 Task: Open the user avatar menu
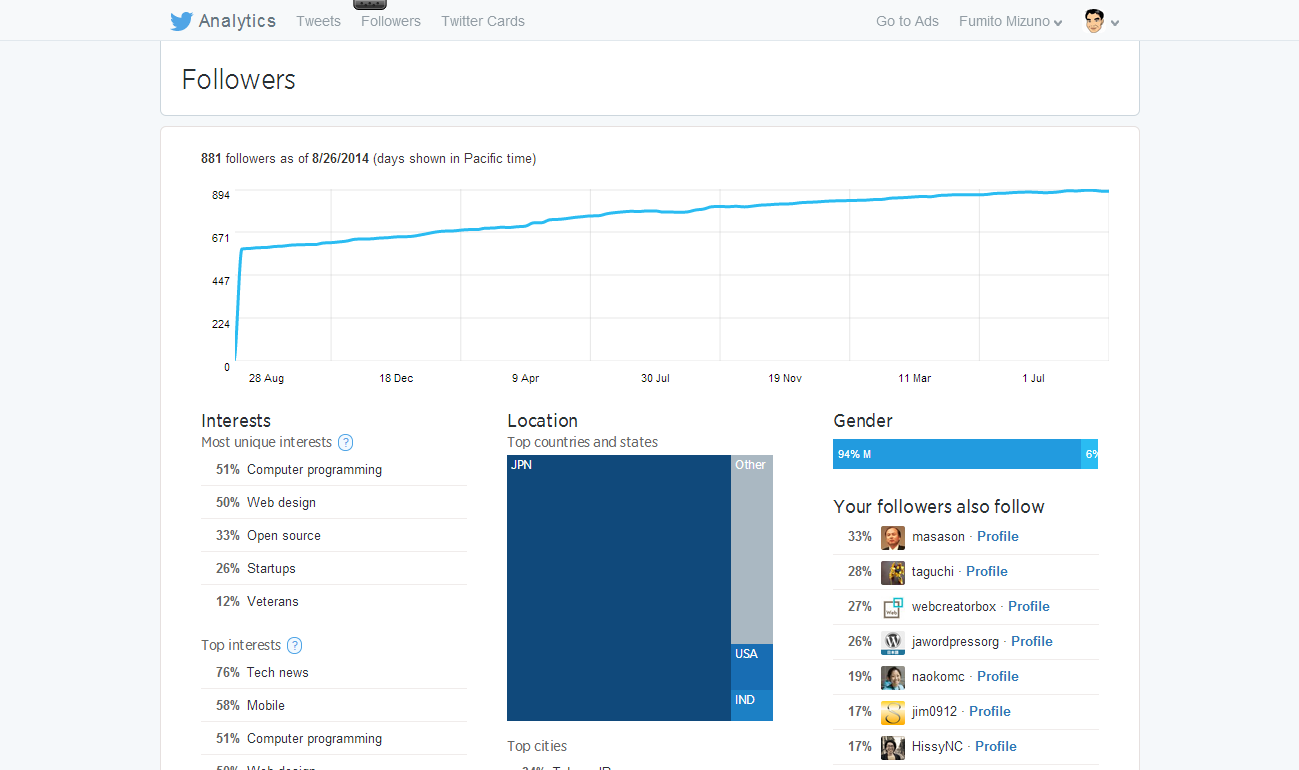(1095, 21)
